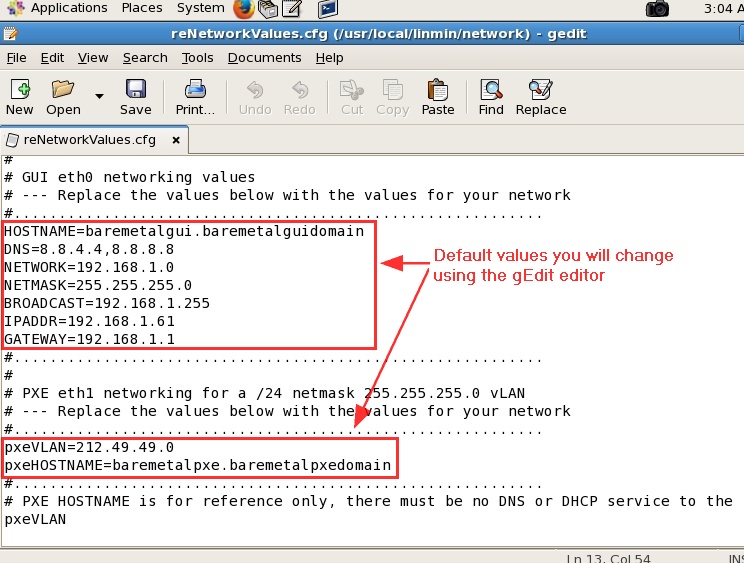The width and height of the screenshot is (744, 563).
Task: Open the System panel menu
Action: pyautogui.click(x=201, y=8)
